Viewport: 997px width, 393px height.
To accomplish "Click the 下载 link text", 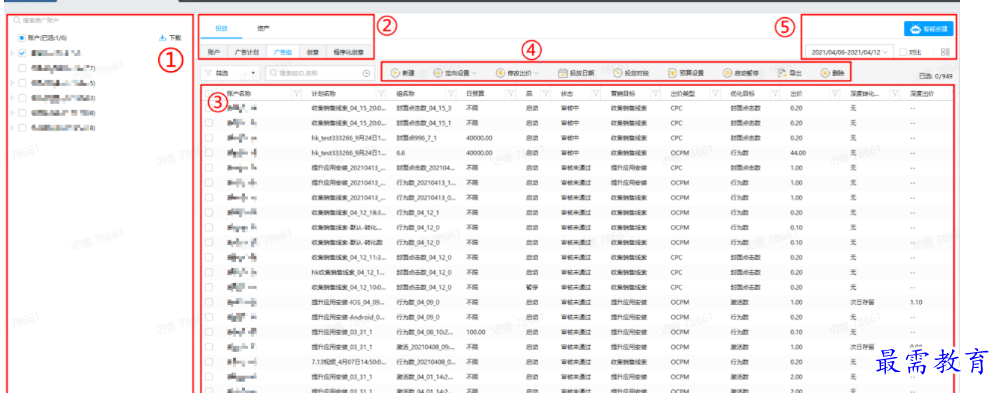I will 175,38.
